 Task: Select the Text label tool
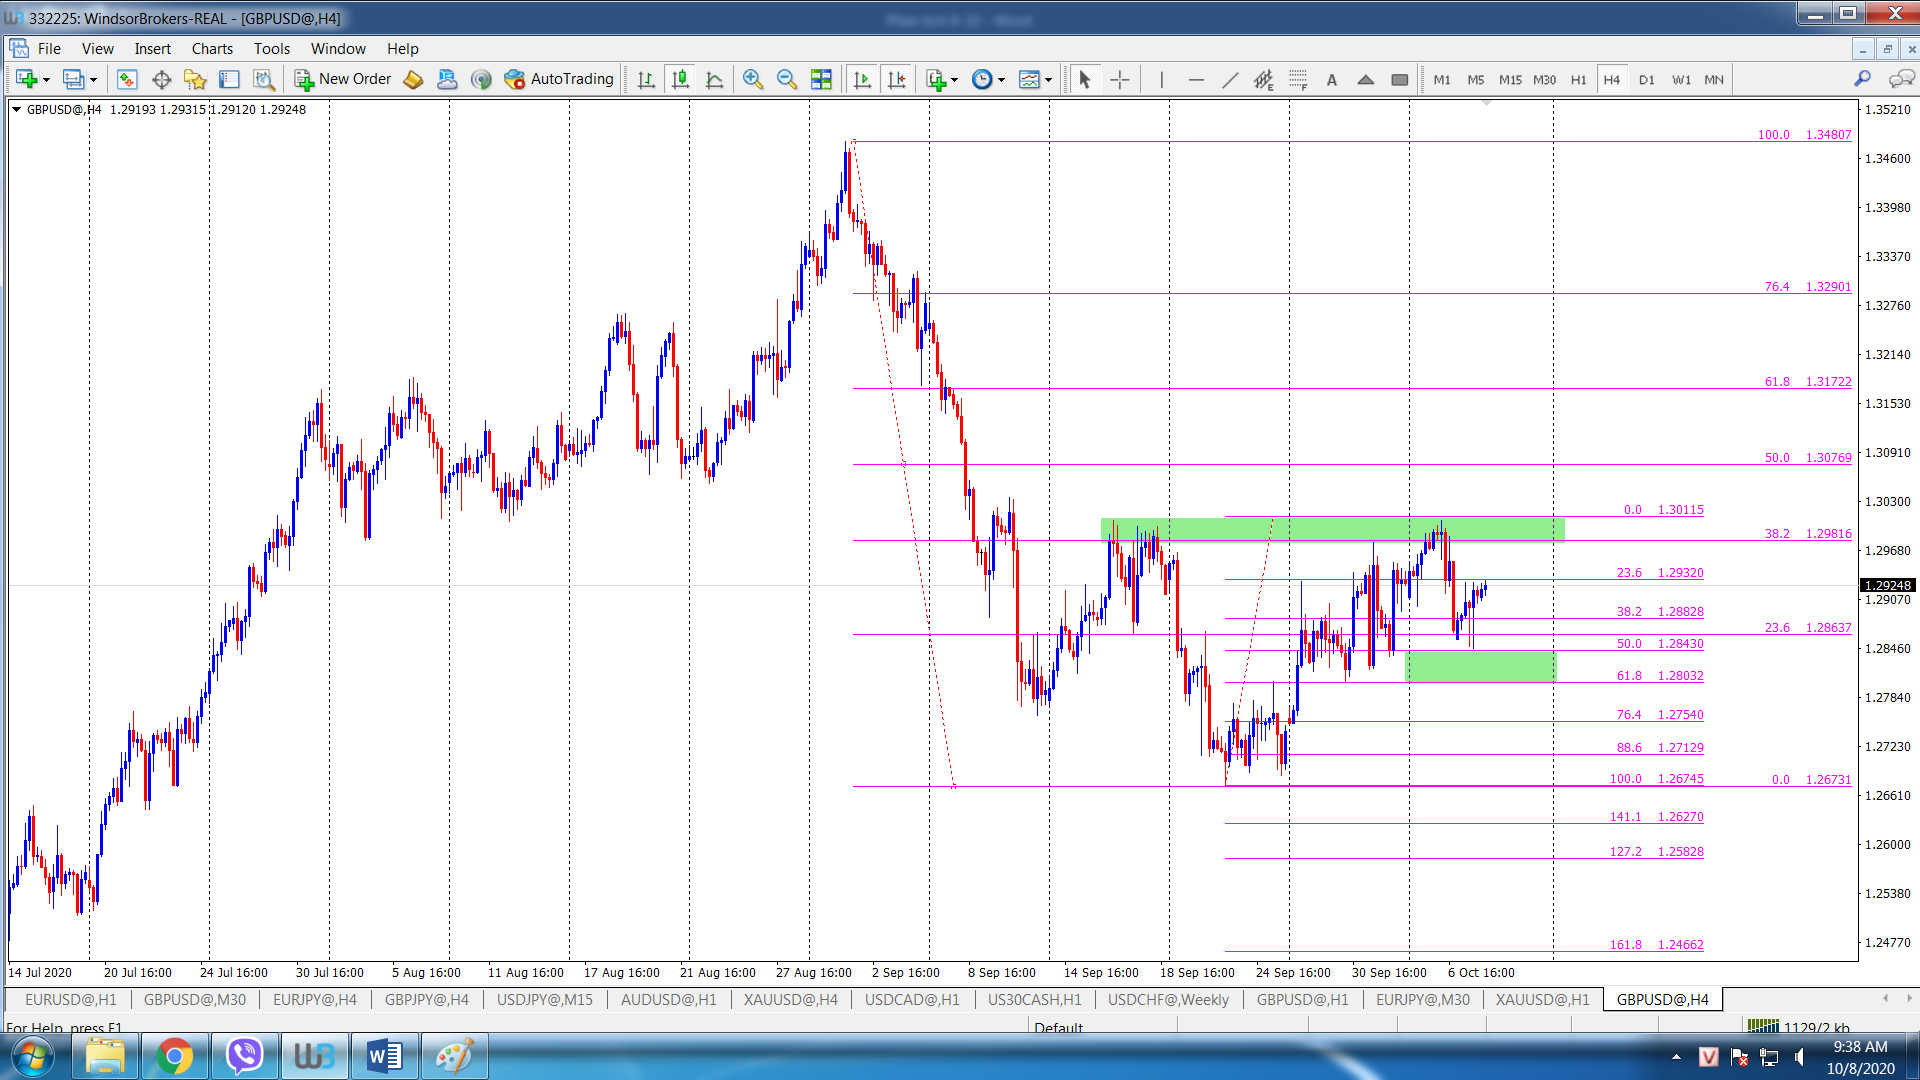(x=1332, y=79)
